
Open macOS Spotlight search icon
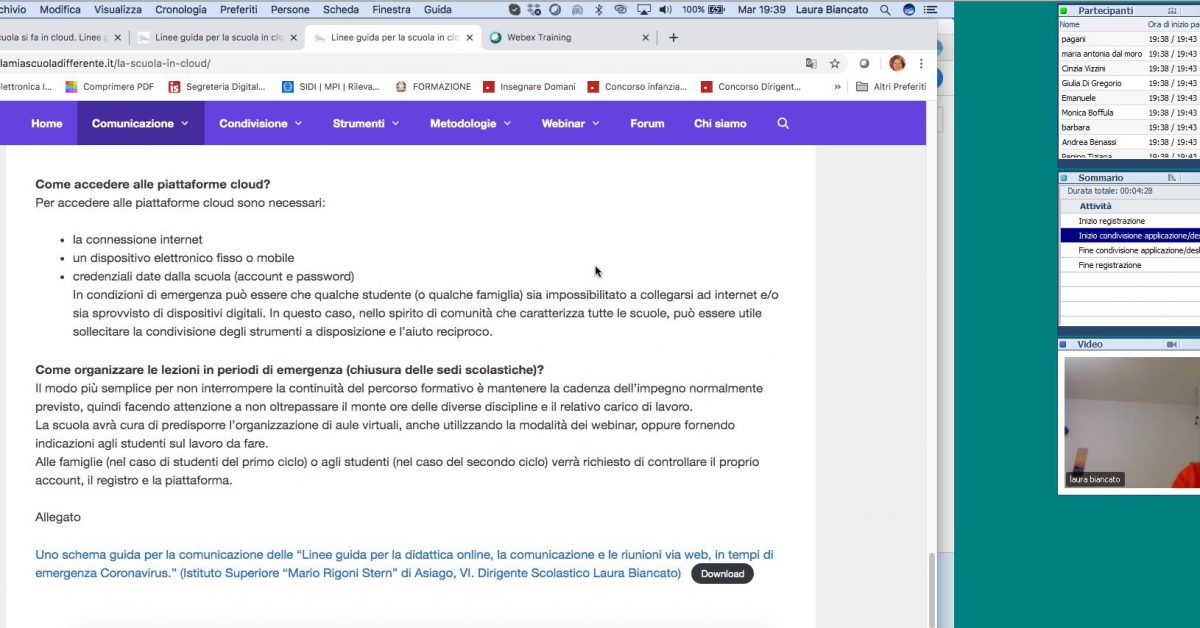tap(886, 9)
